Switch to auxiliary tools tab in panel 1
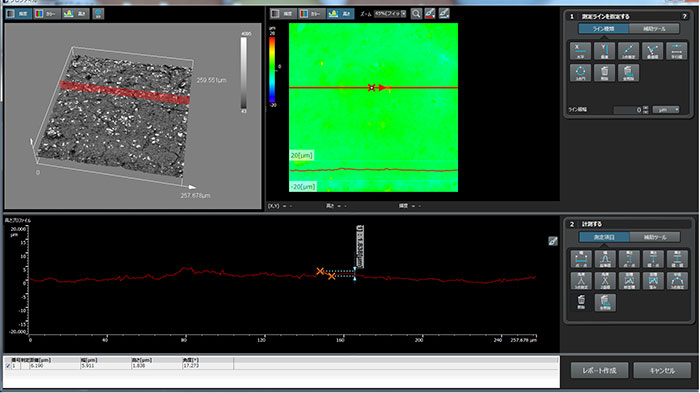The image size is (700, 393). (x=654, y=29)
